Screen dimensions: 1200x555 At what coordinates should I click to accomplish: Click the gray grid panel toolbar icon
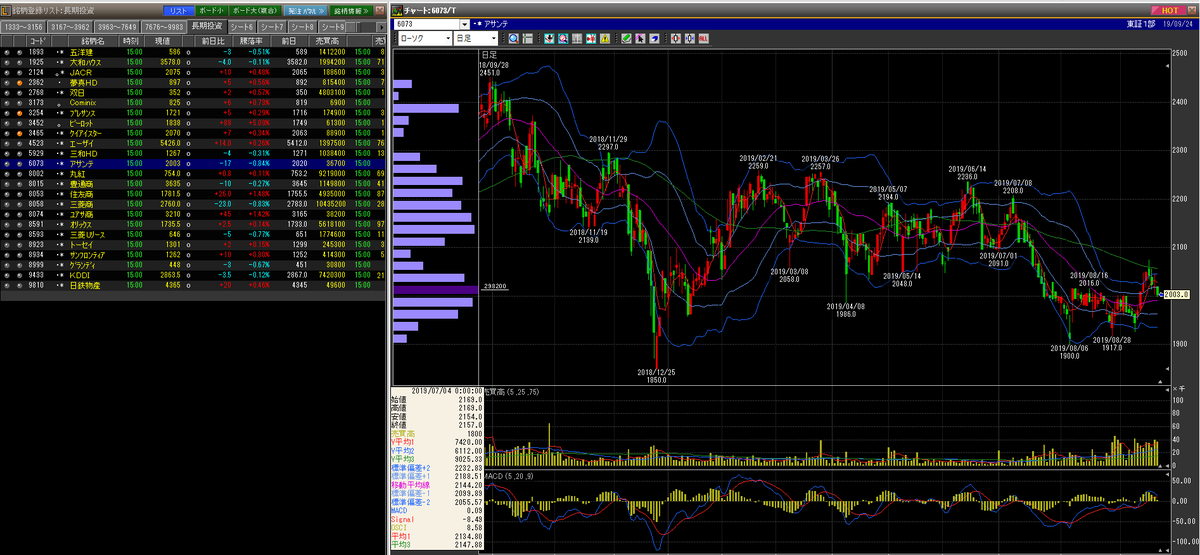point(577,38)
